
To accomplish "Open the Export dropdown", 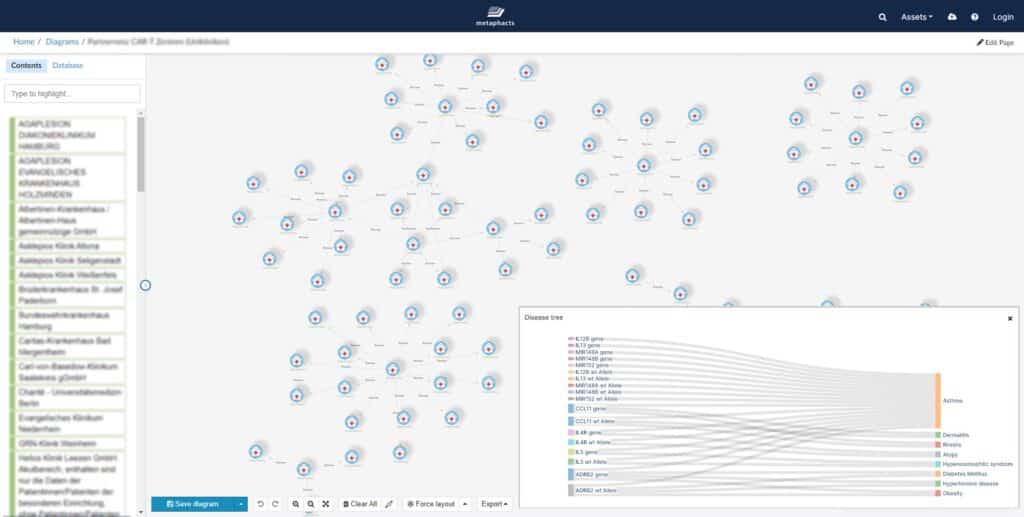I will point(493,504).
